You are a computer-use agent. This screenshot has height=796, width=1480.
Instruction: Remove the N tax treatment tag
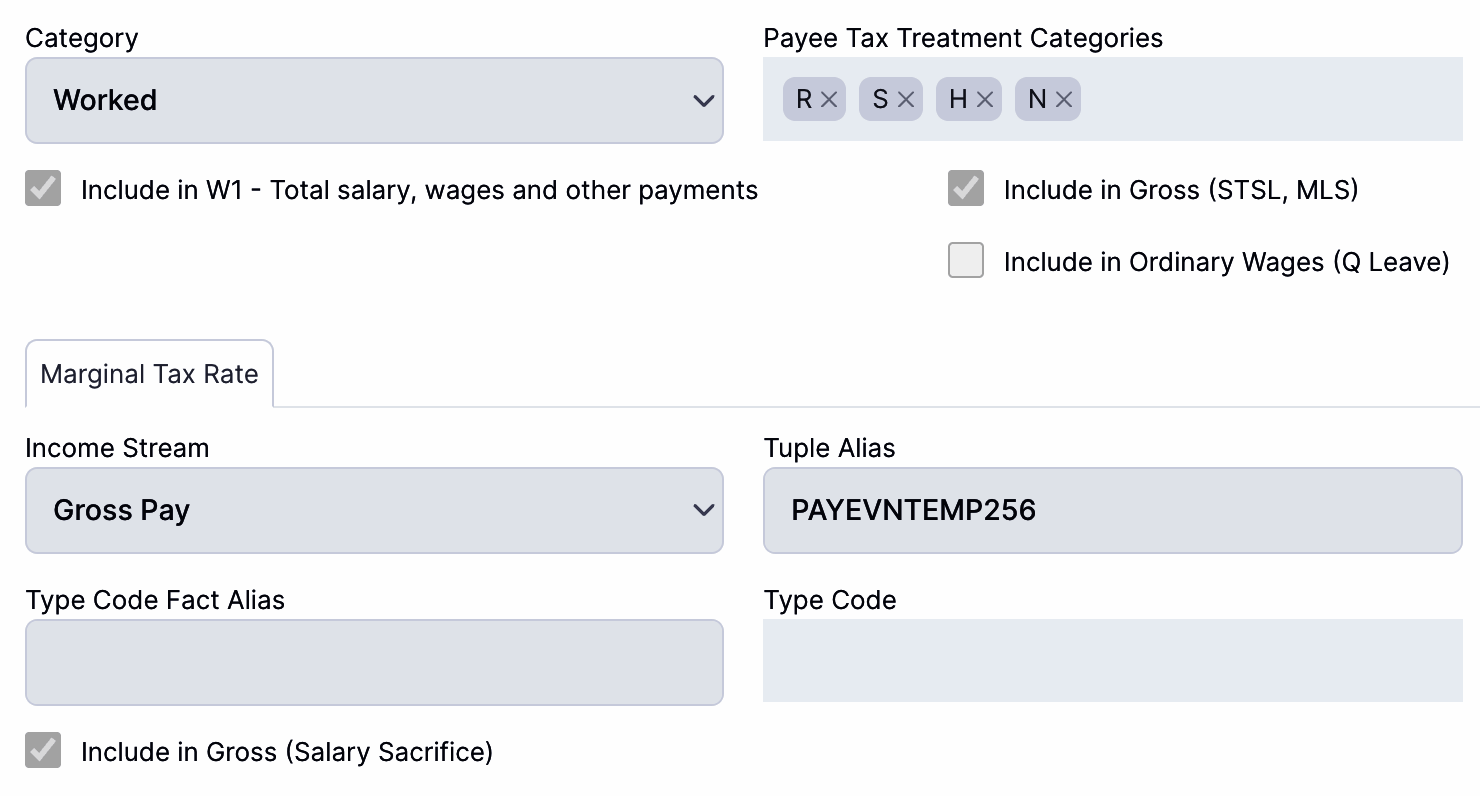coord(1064,100)
